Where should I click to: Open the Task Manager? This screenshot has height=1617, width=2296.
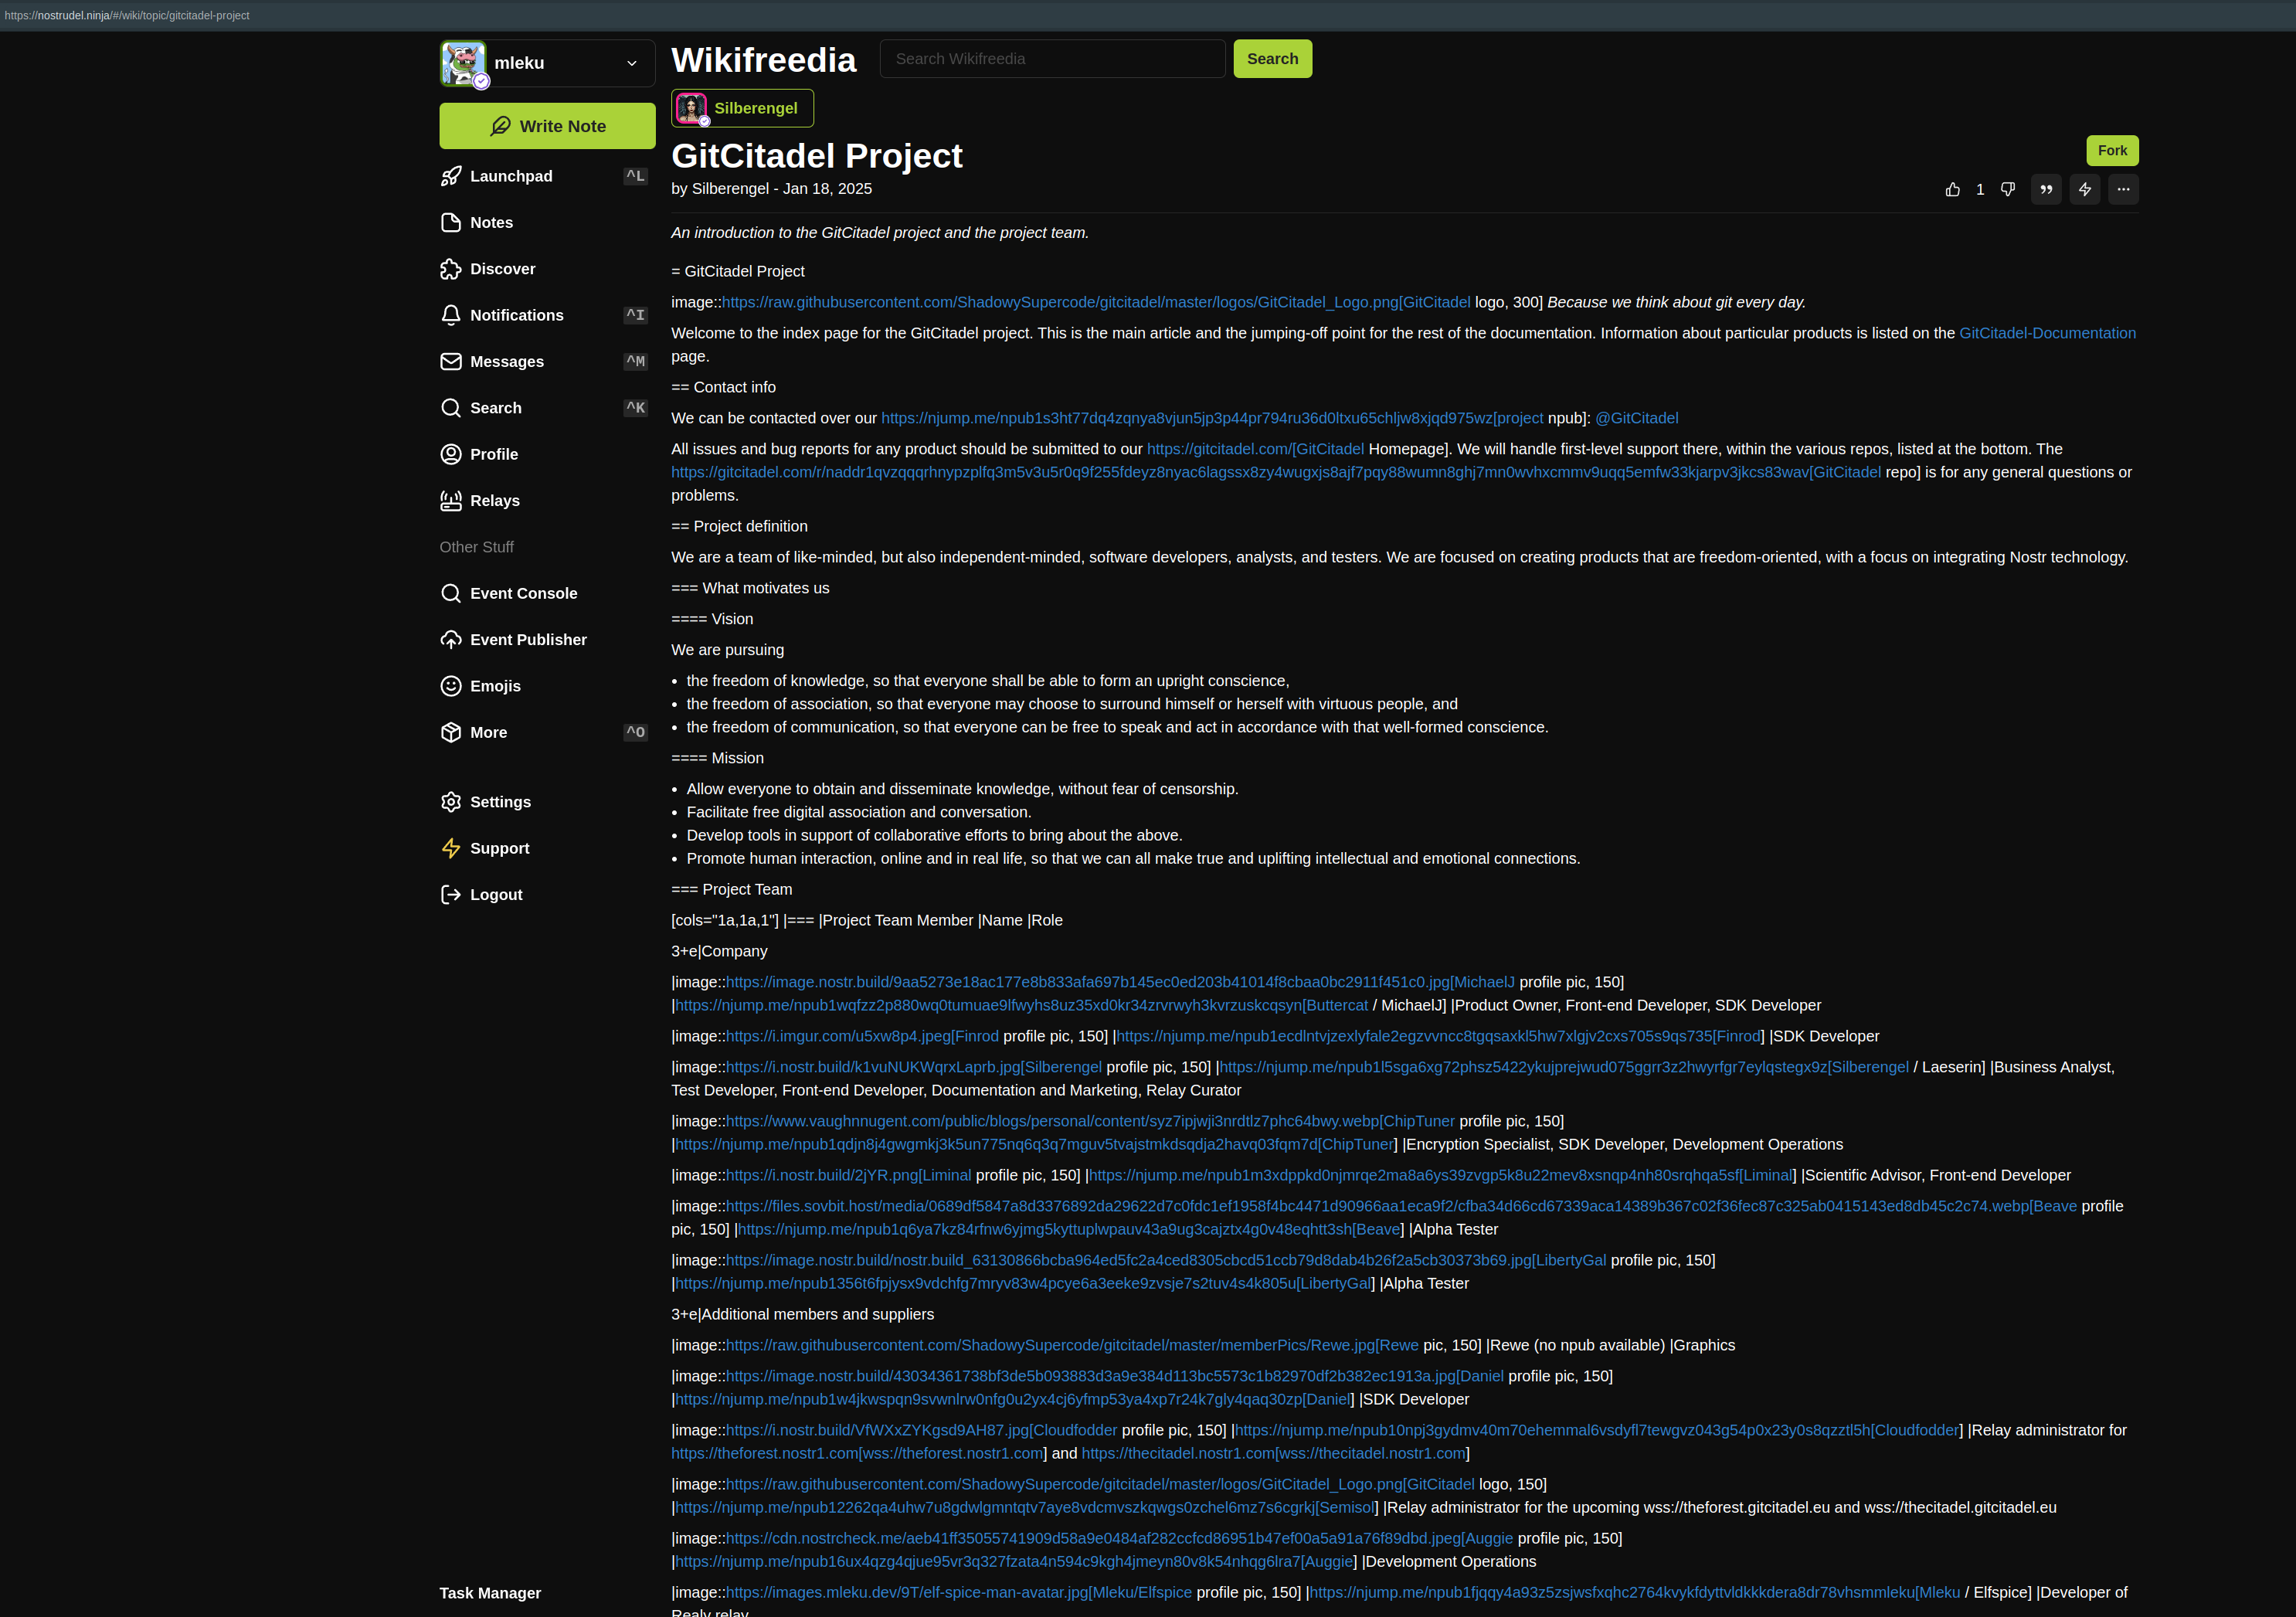point(490,1593)
